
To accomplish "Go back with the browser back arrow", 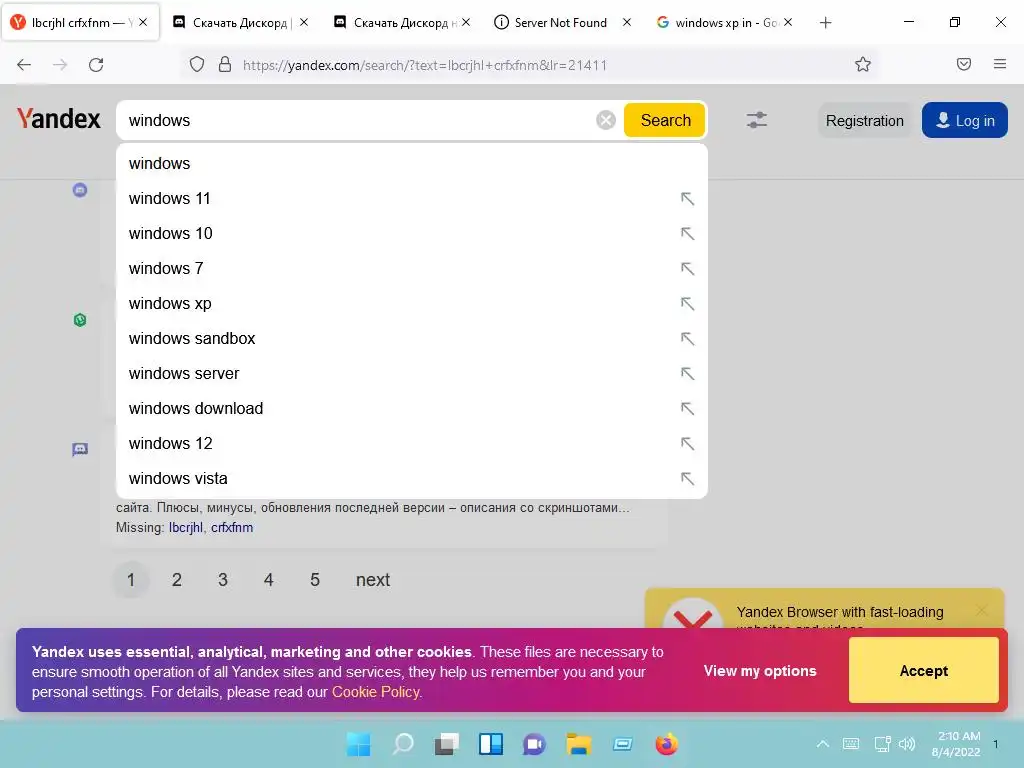I will coord(24,65).
